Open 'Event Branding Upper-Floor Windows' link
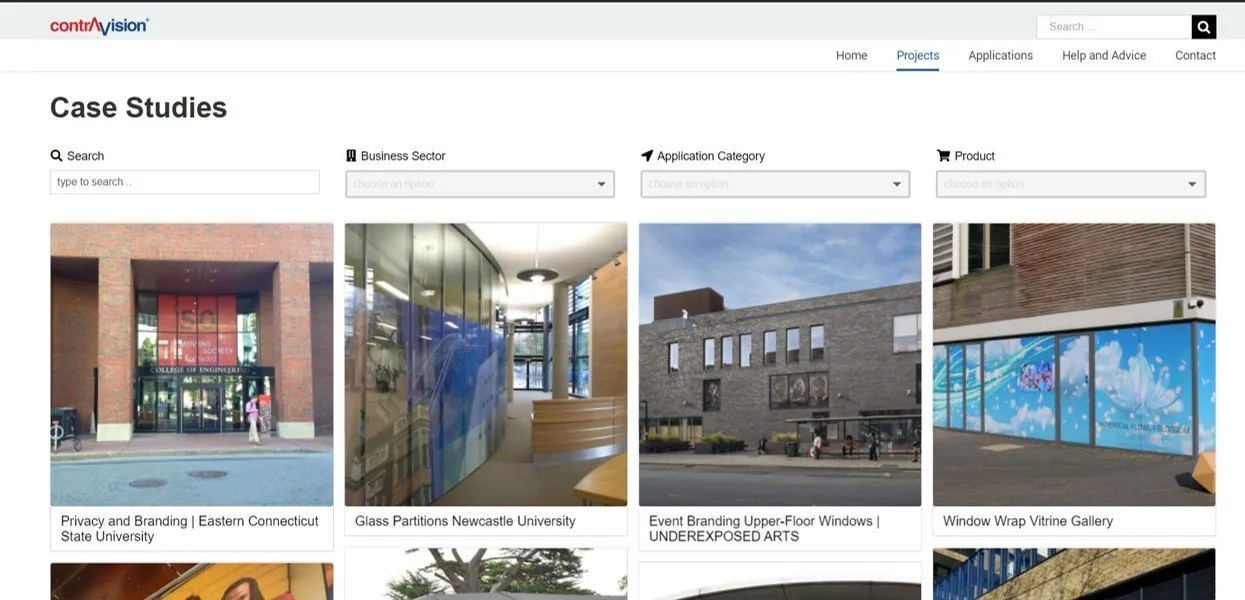 tap(764, 529)
